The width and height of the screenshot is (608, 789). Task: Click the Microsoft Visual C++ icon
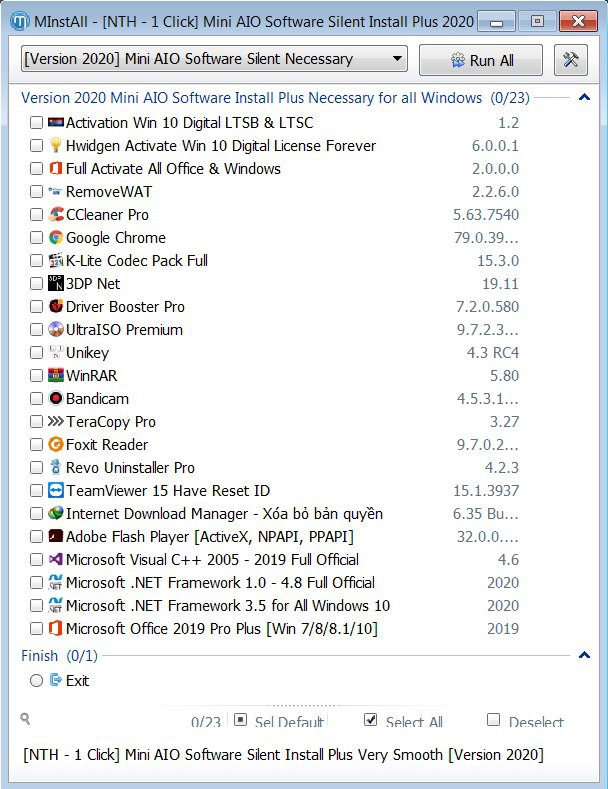click(55, 559)
